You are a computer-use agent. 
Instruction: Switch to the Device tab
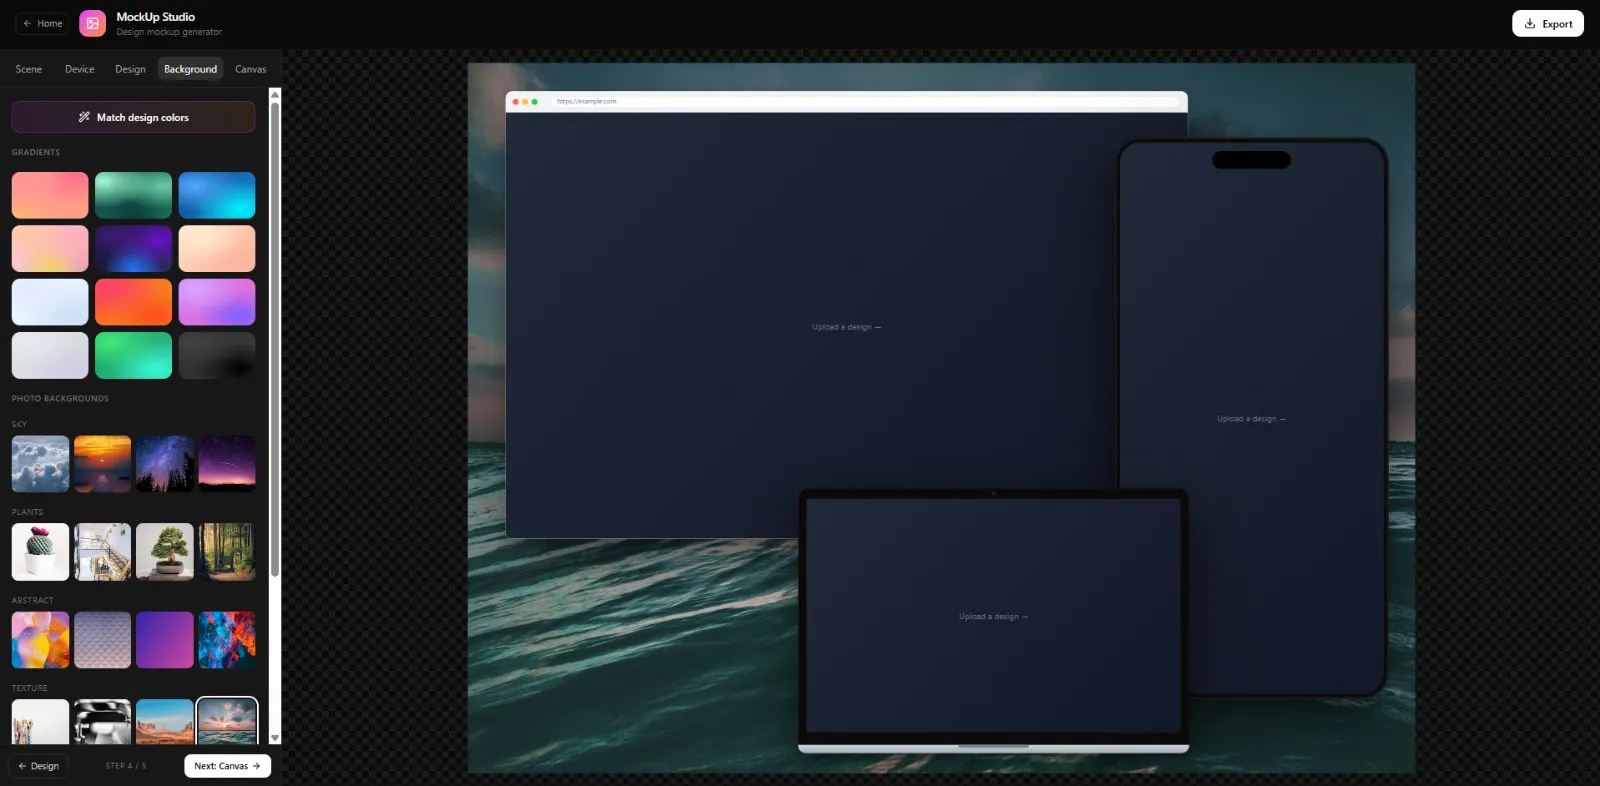click(x=80, y=69)
